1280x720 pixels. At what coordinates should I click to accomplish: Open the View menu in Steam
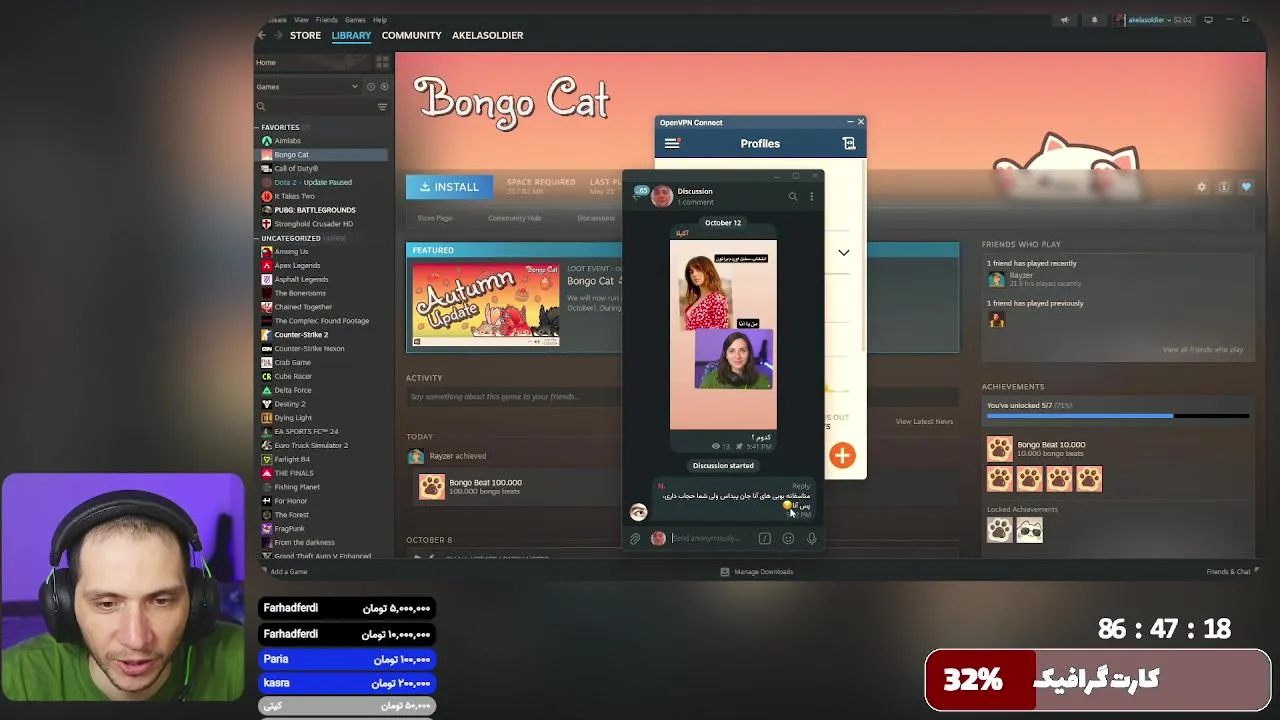click(x=301, y=20)
